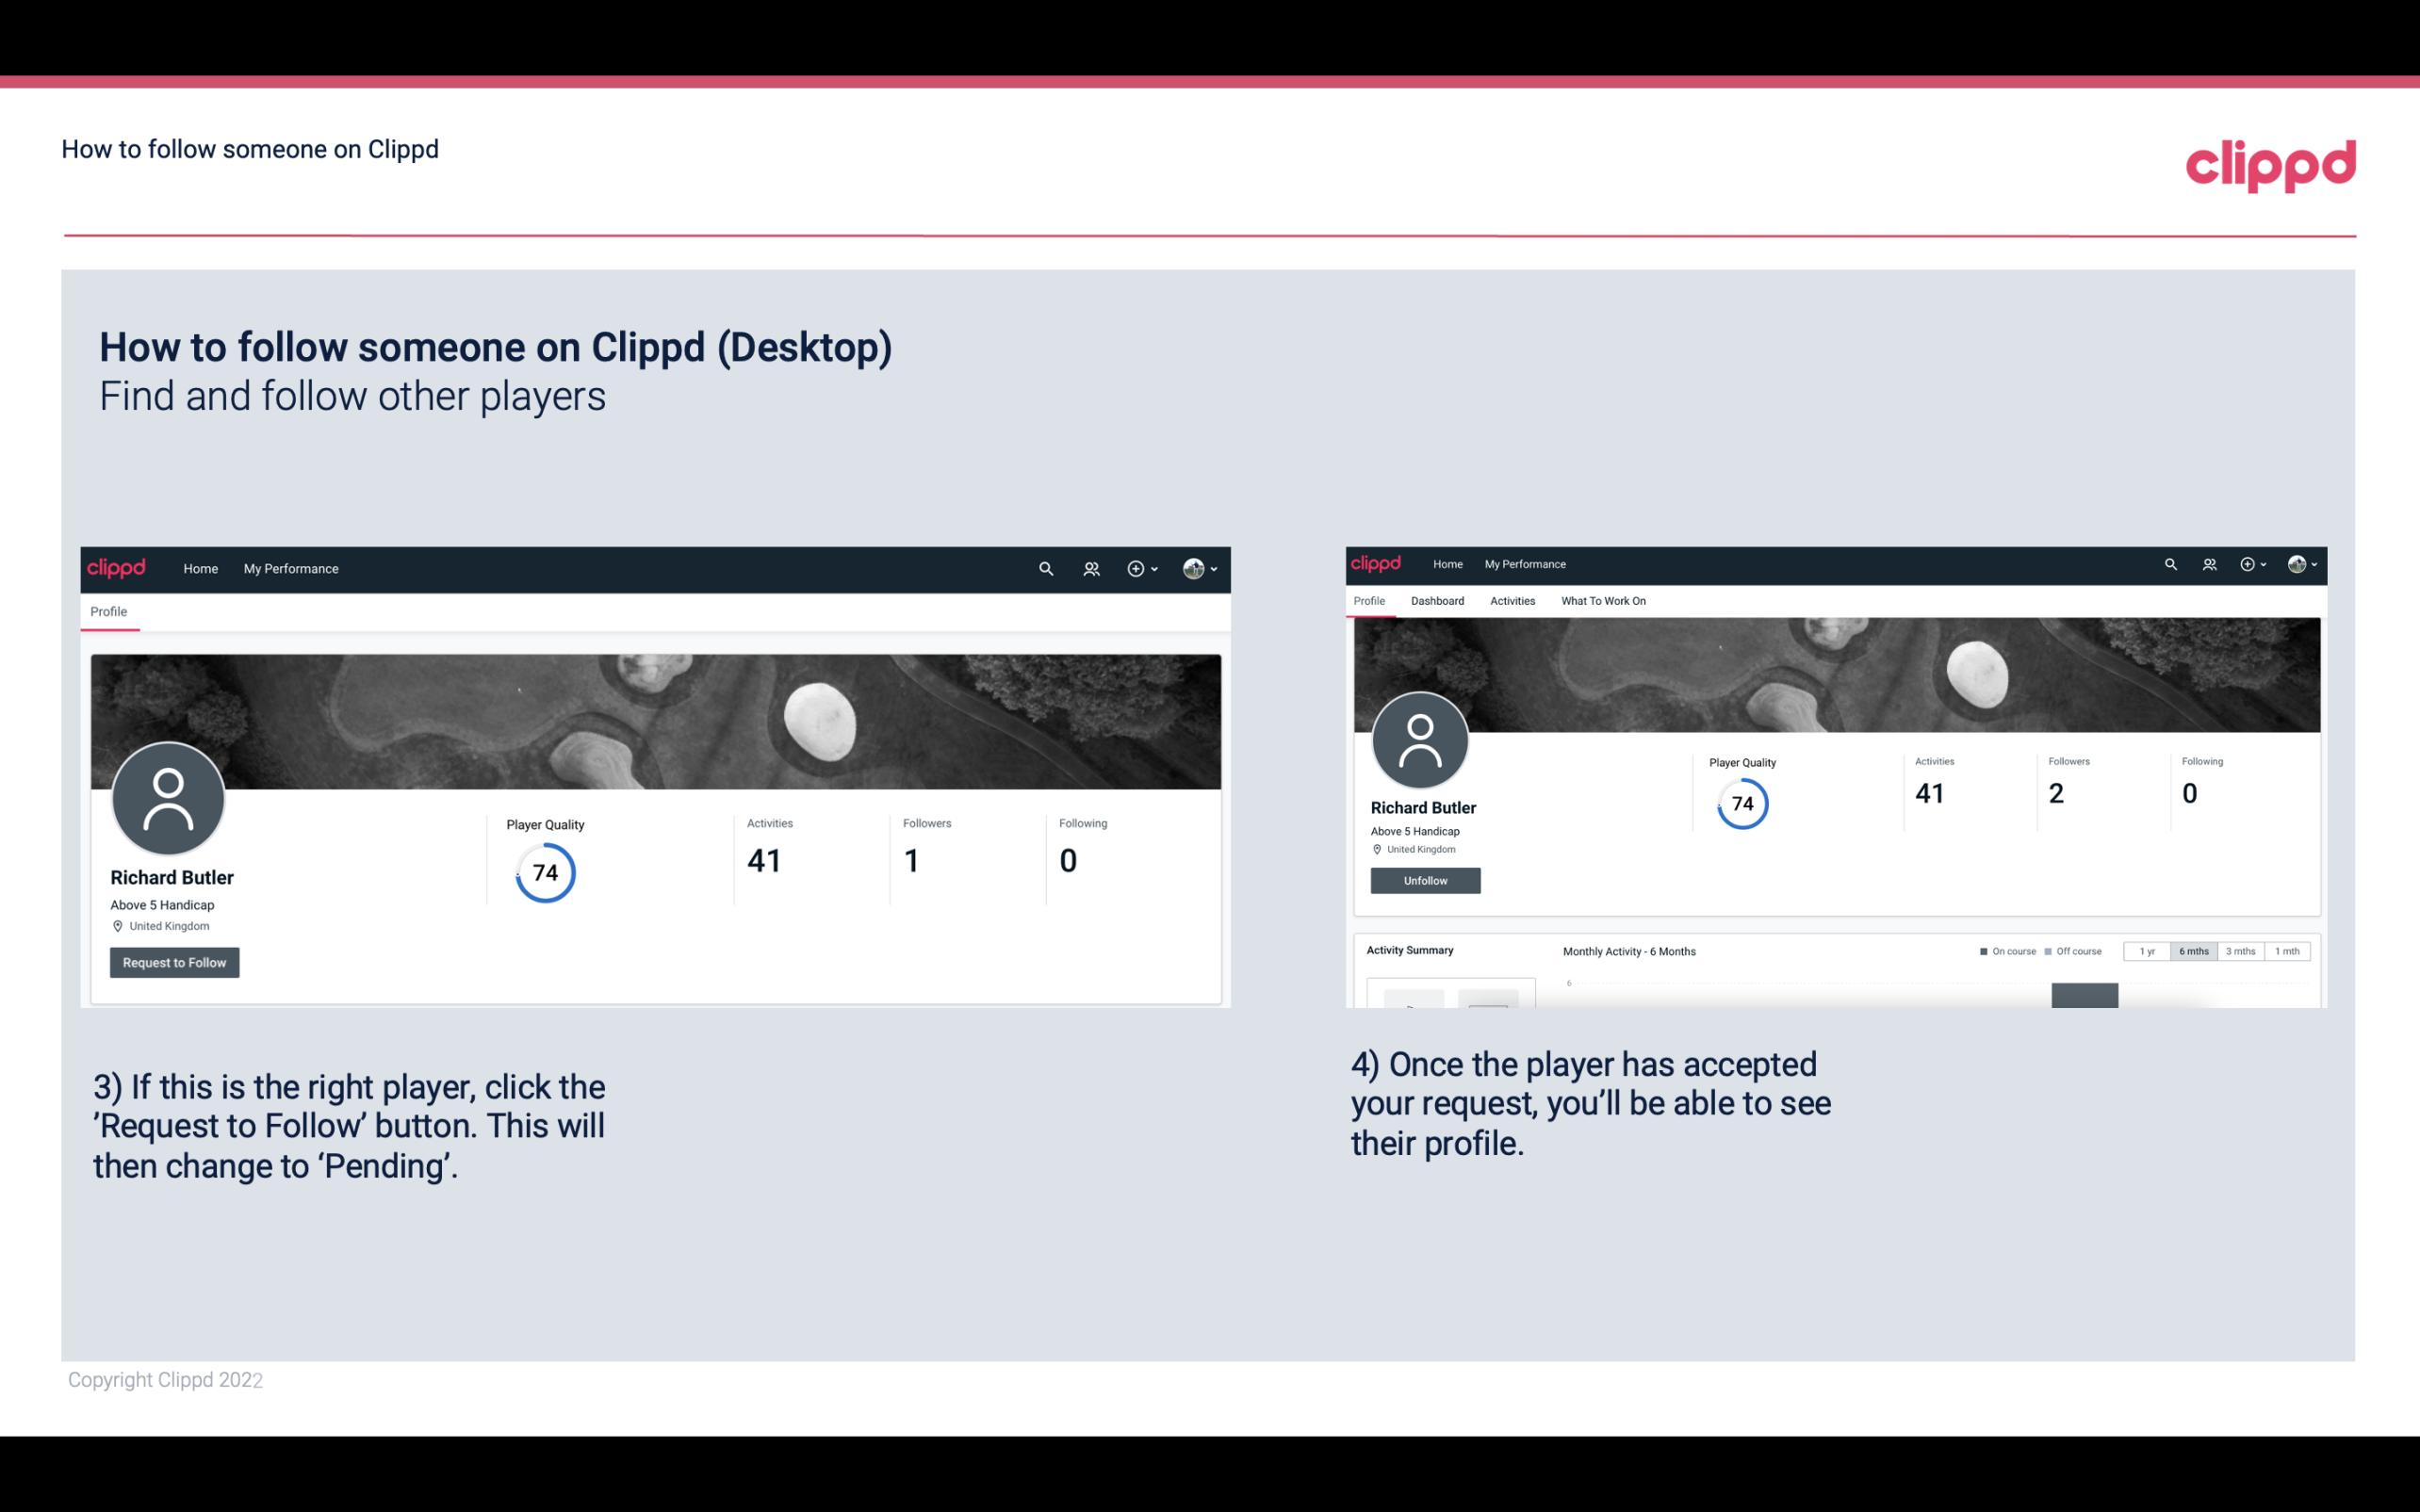The width and height of the screenshot is (2420, 1512).
Task: Select the 'Profile' tab on left screen
Action: (108, 611)
